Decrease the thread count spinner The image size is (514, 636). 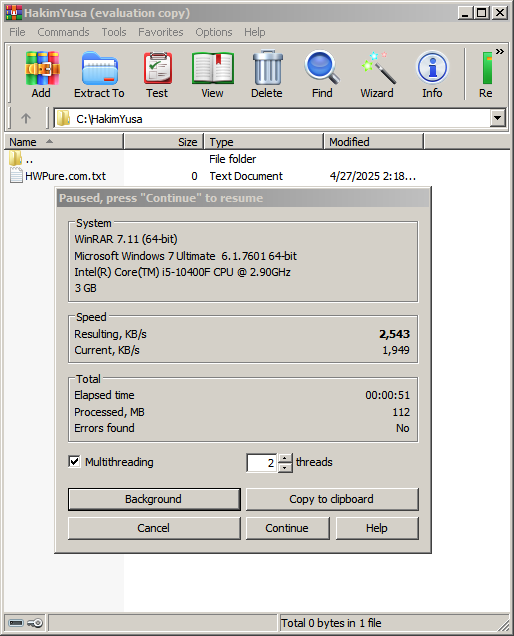pos(285,468)
